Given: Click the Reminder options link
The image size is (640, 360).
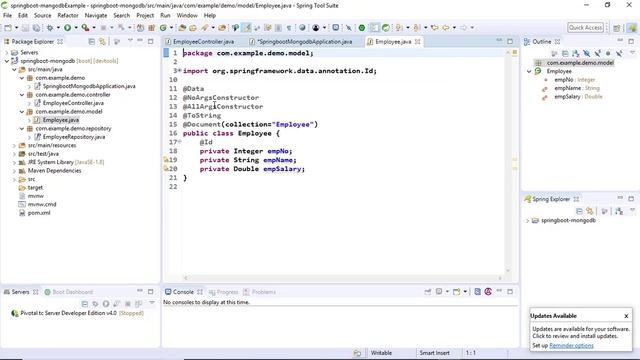Looking at the screenshot, I should (571, 346).
